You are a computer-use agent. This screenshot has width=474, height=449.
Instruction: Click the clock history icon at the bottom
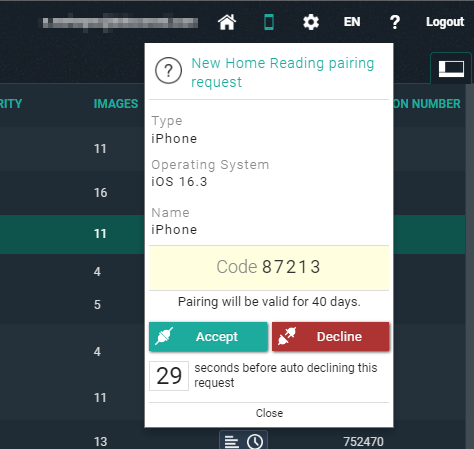click(x=255, y=442)
